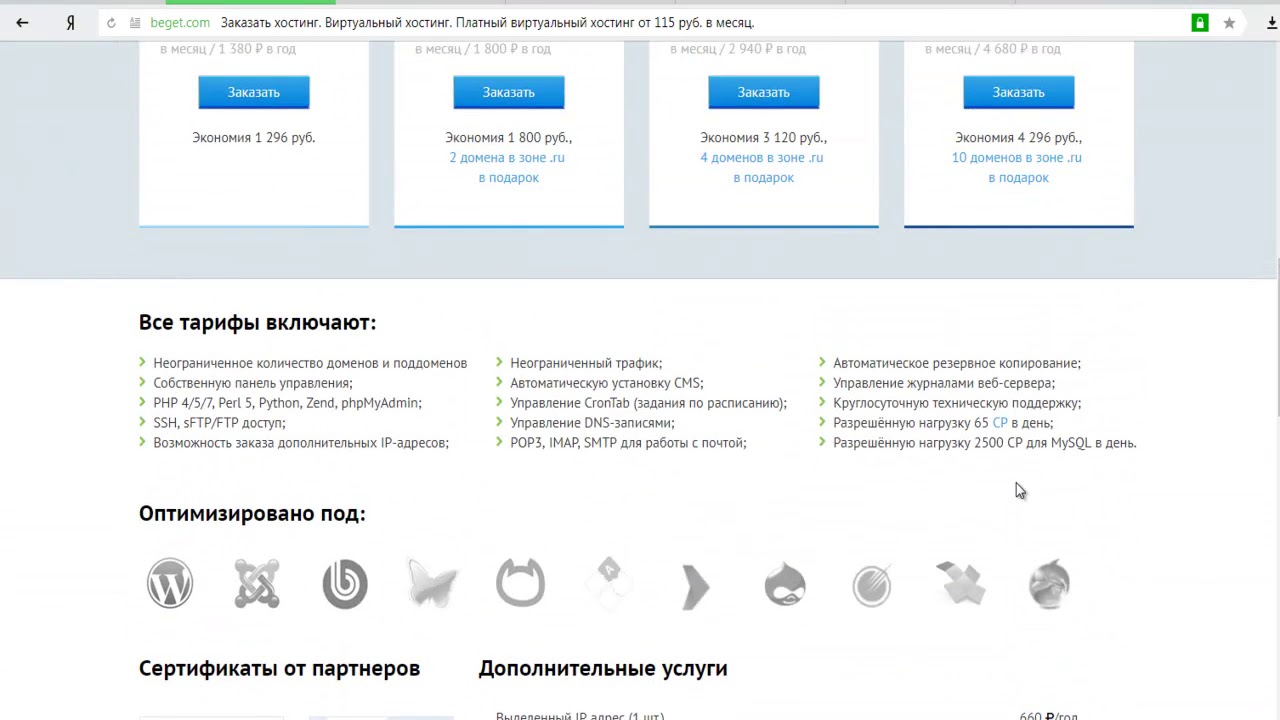Select the Drupal CMS logo
Image resolution: width=1280 pixels, height=720 pixels.
point(785,584)
